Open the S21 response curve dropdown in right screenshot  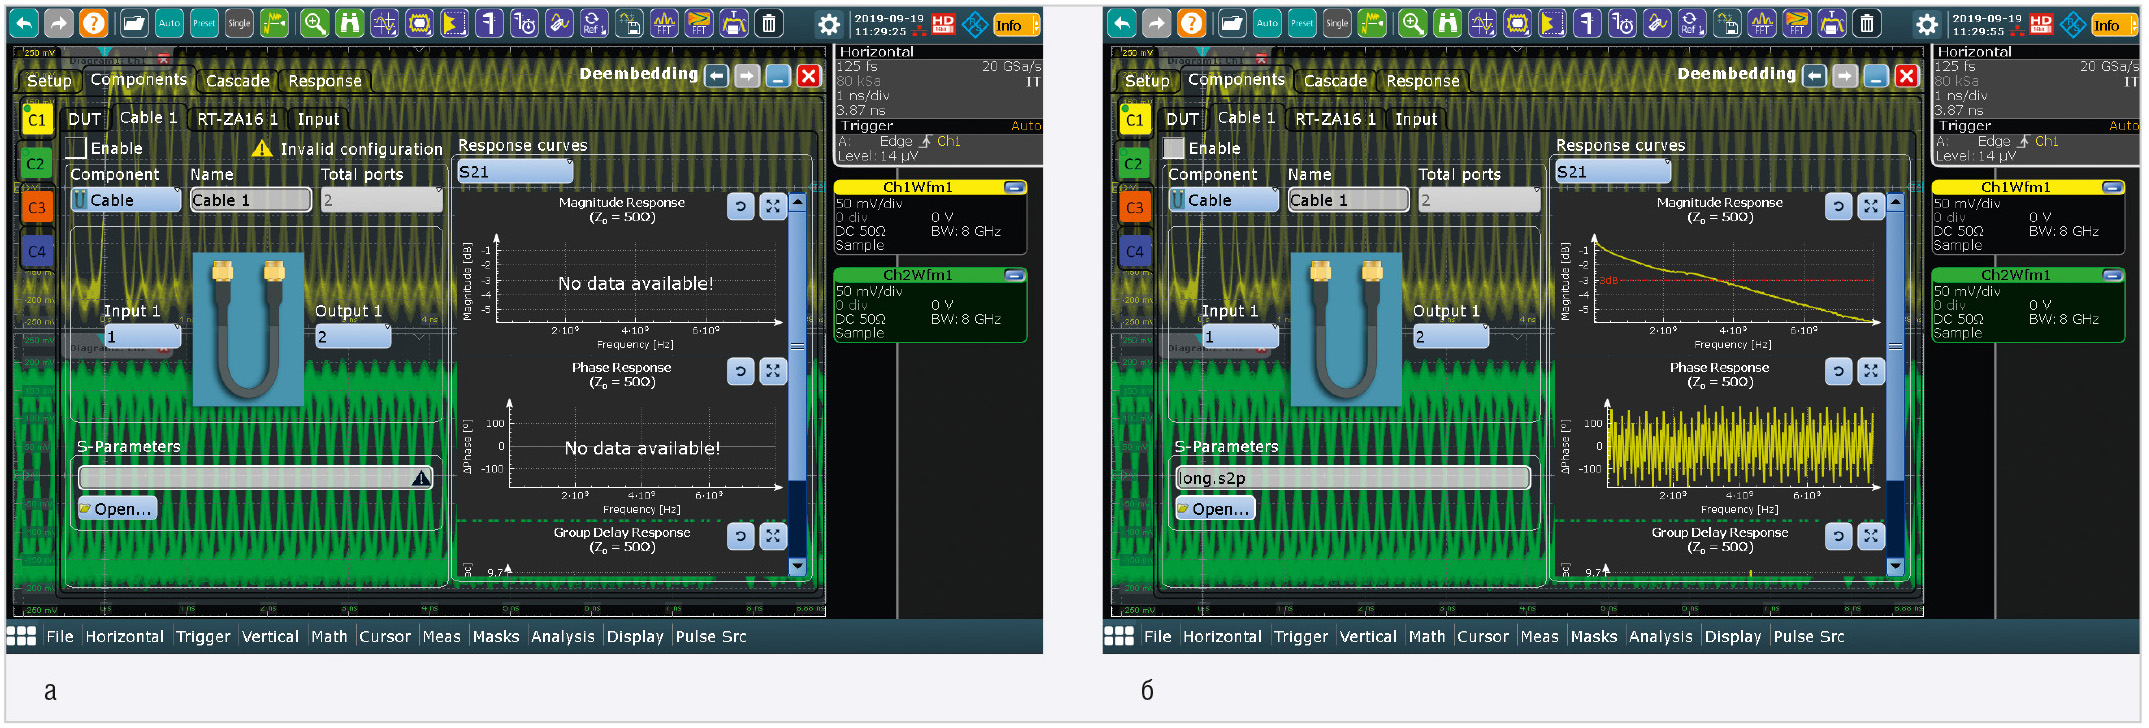pyautogui.click(x=1611, y=172)
